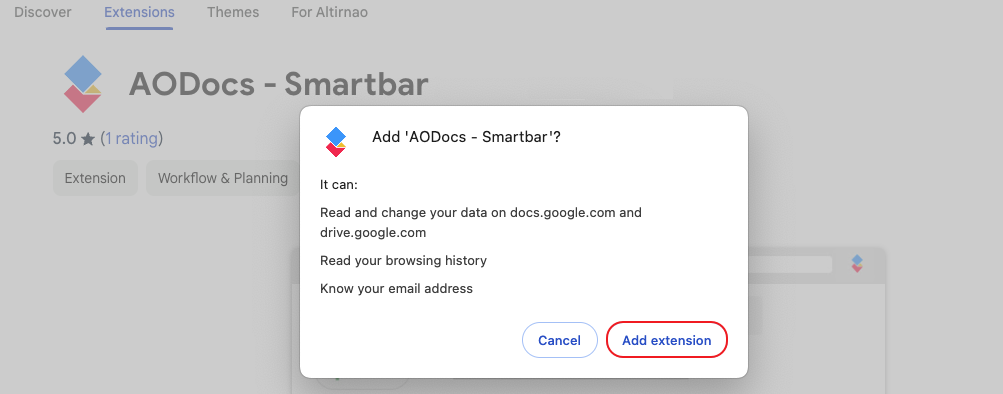
Task: Click the AODocs logo beside the page title
Action: 83,84
